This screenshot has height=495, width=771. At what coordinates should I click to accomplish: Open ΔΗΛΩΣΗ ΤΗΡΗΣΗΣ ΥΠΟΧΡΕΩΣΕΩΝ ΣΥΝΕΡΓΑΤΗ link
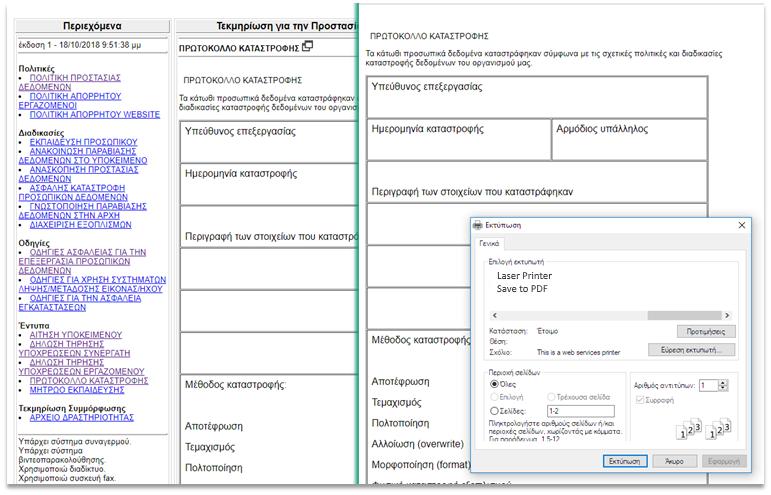pos(74,349)
